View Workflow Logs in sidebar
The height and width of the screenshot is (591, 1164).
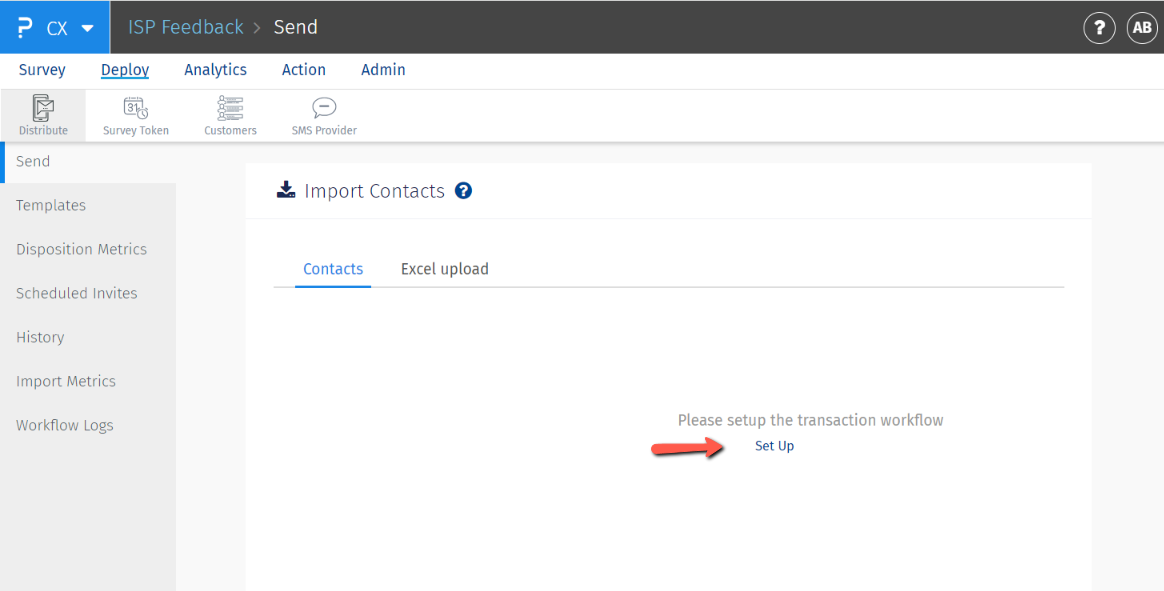(65, 425)
